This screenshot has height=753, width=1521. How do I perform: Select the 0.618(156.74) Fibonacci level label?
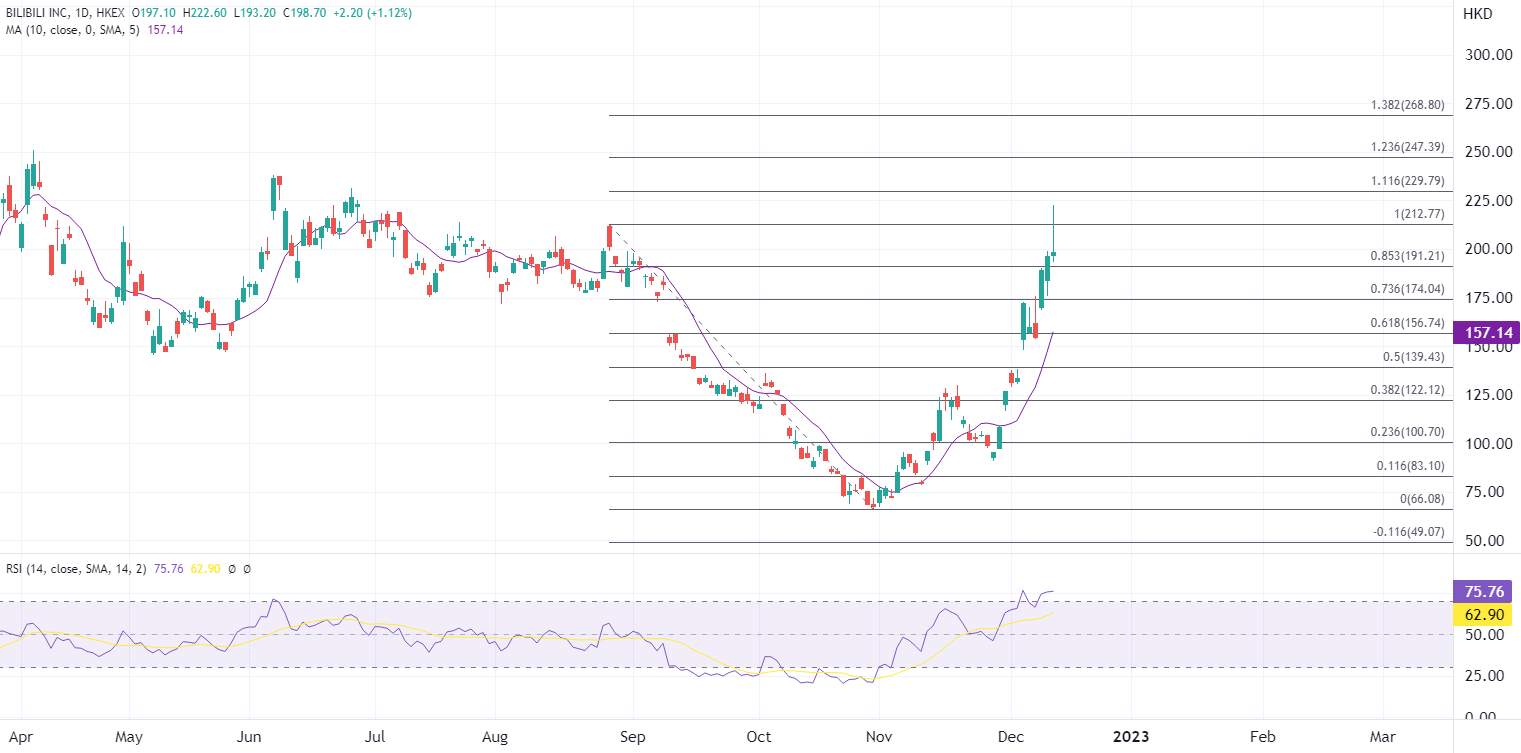point(1408,323)
